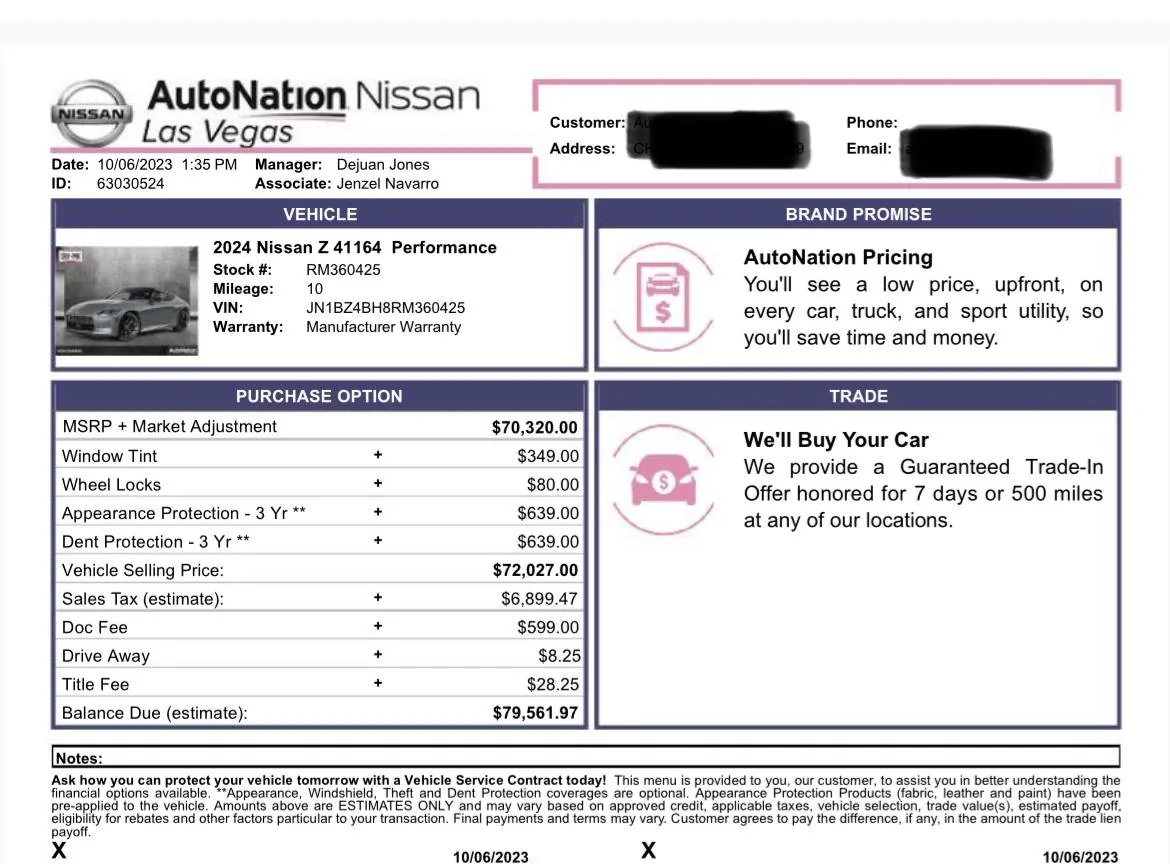Select the date 10/06/2023 1:35 PM

pyautogui.click(x=167, y=164)
